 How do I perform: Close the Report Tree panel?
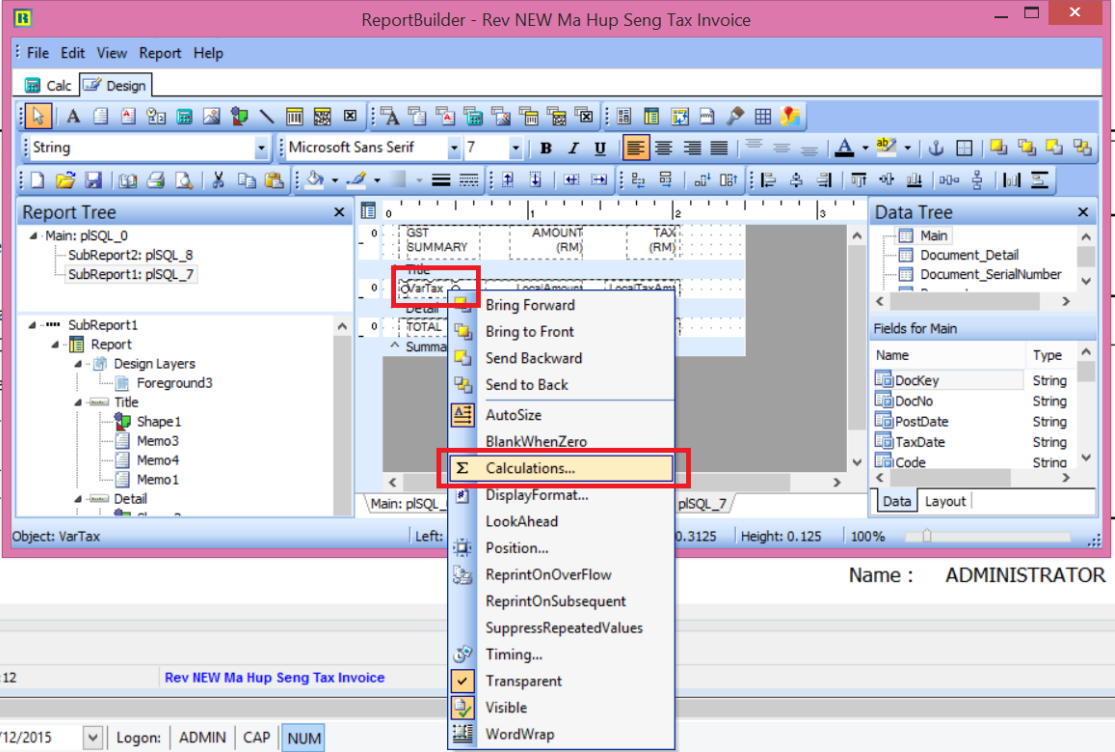[x=339, y=213]
